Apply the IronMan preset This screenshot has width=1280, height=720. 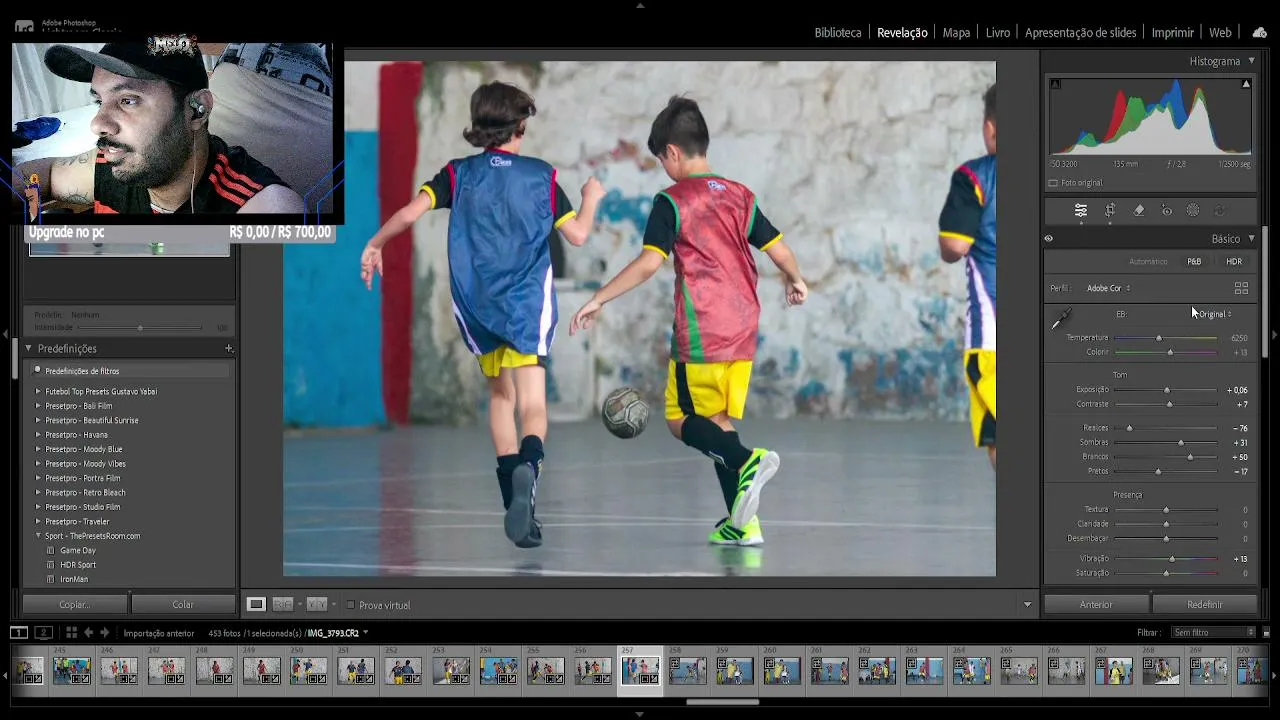(74, 579)
